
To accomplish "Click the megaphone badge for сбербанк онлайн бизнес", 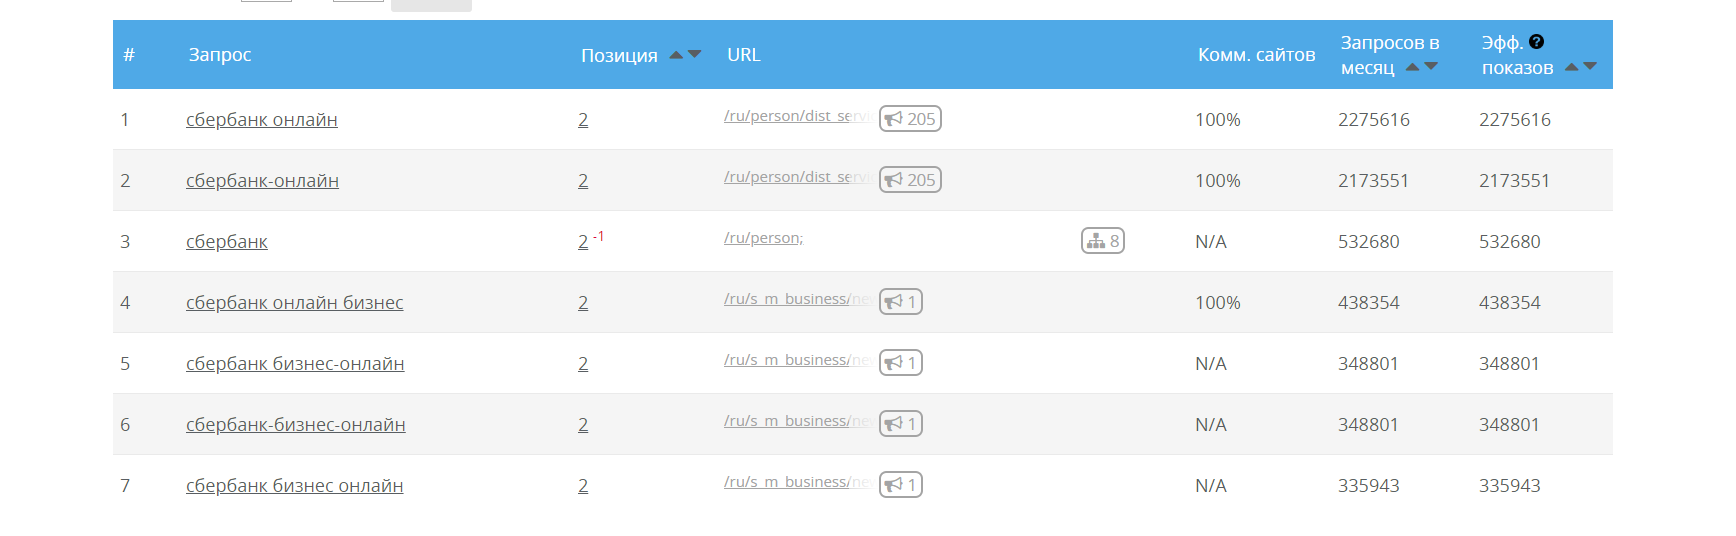I will 901,302.
